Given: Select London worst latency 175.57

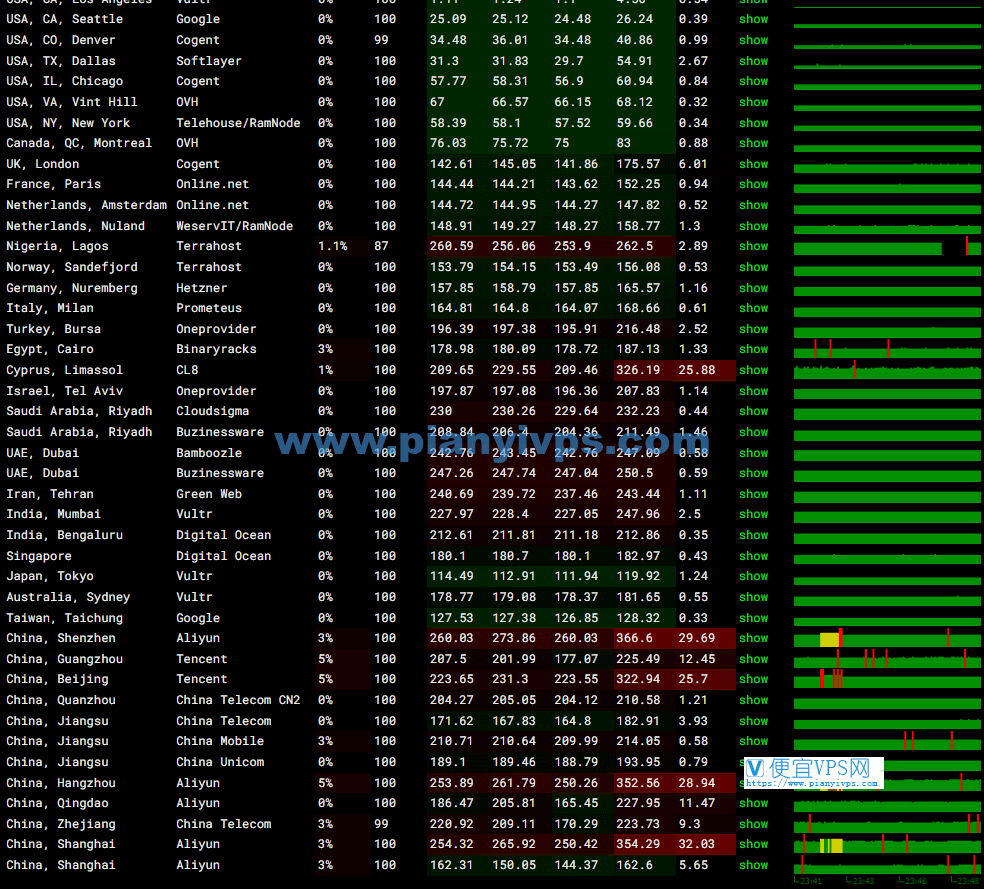Looking at the screenshot, I should coord(638,164).
